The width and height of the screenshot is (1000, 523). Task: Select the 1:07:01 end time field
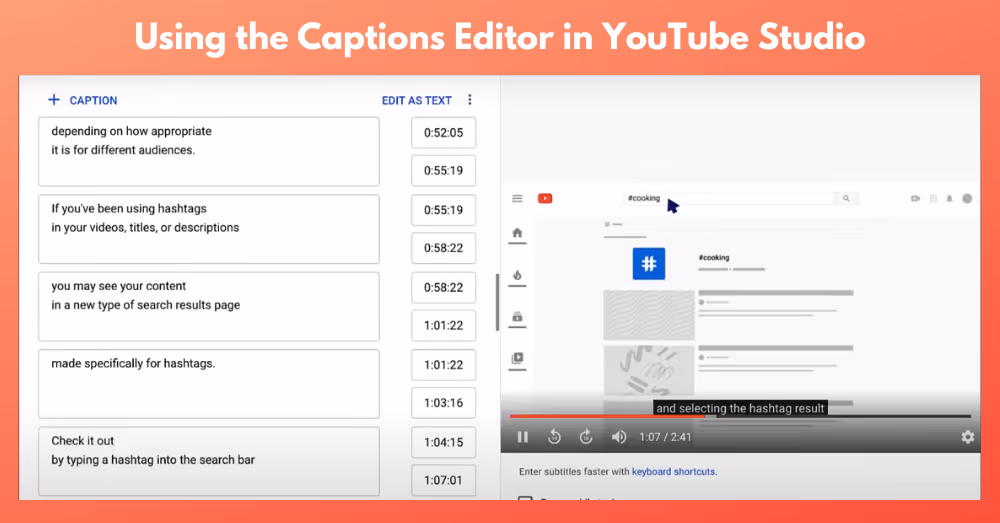(443, 480)
